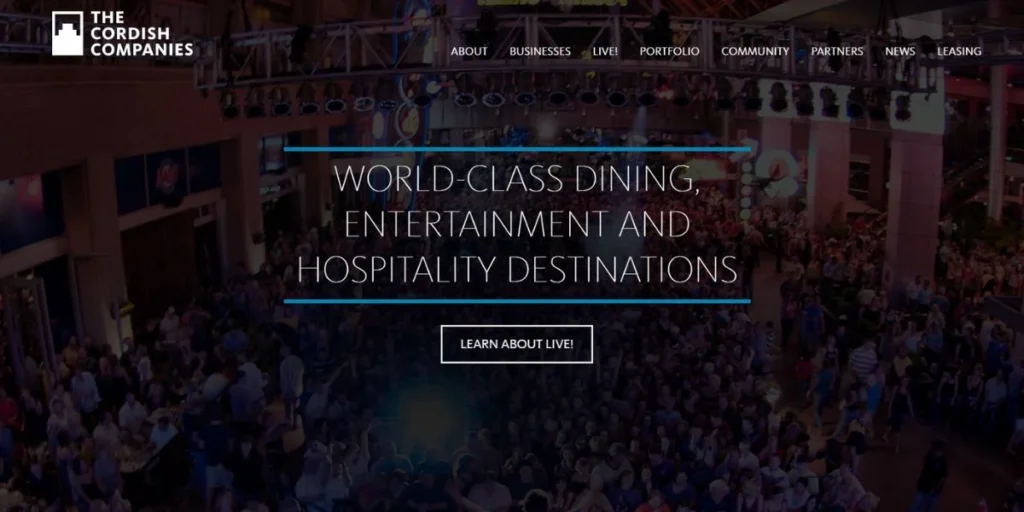The height and width of the screenshot is (512, 1024).
Task: Select Partners in the navigation bar
Action: (837, 52)
